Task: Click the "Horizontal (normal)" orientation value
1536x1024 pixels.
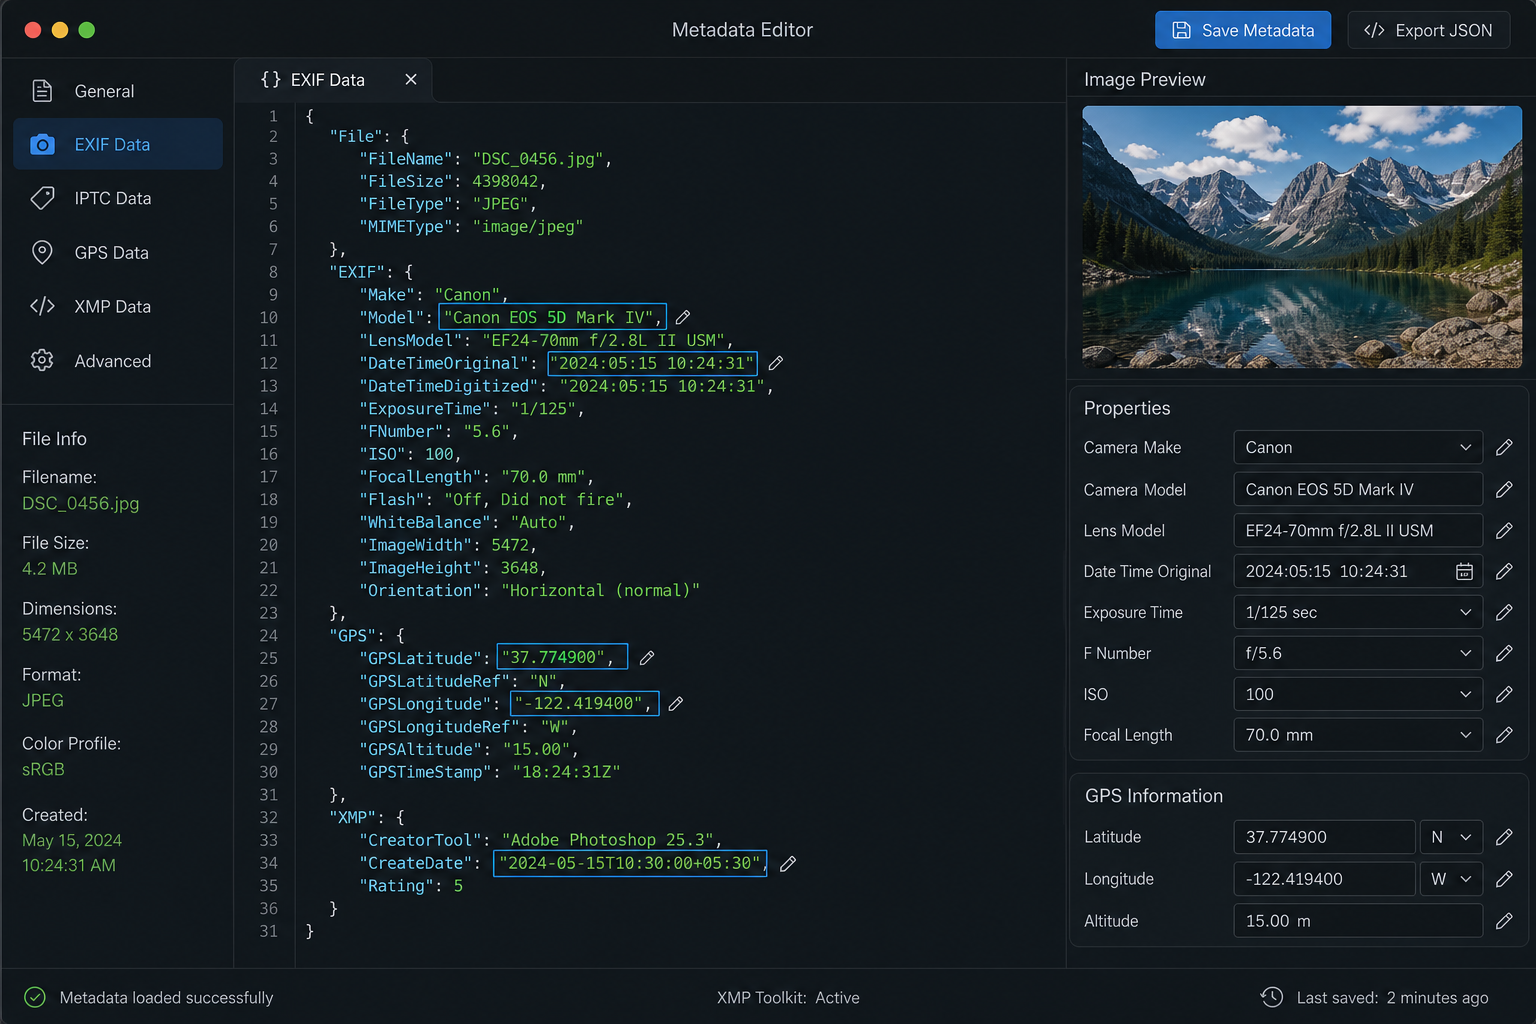Action: [x=600, y=590]
